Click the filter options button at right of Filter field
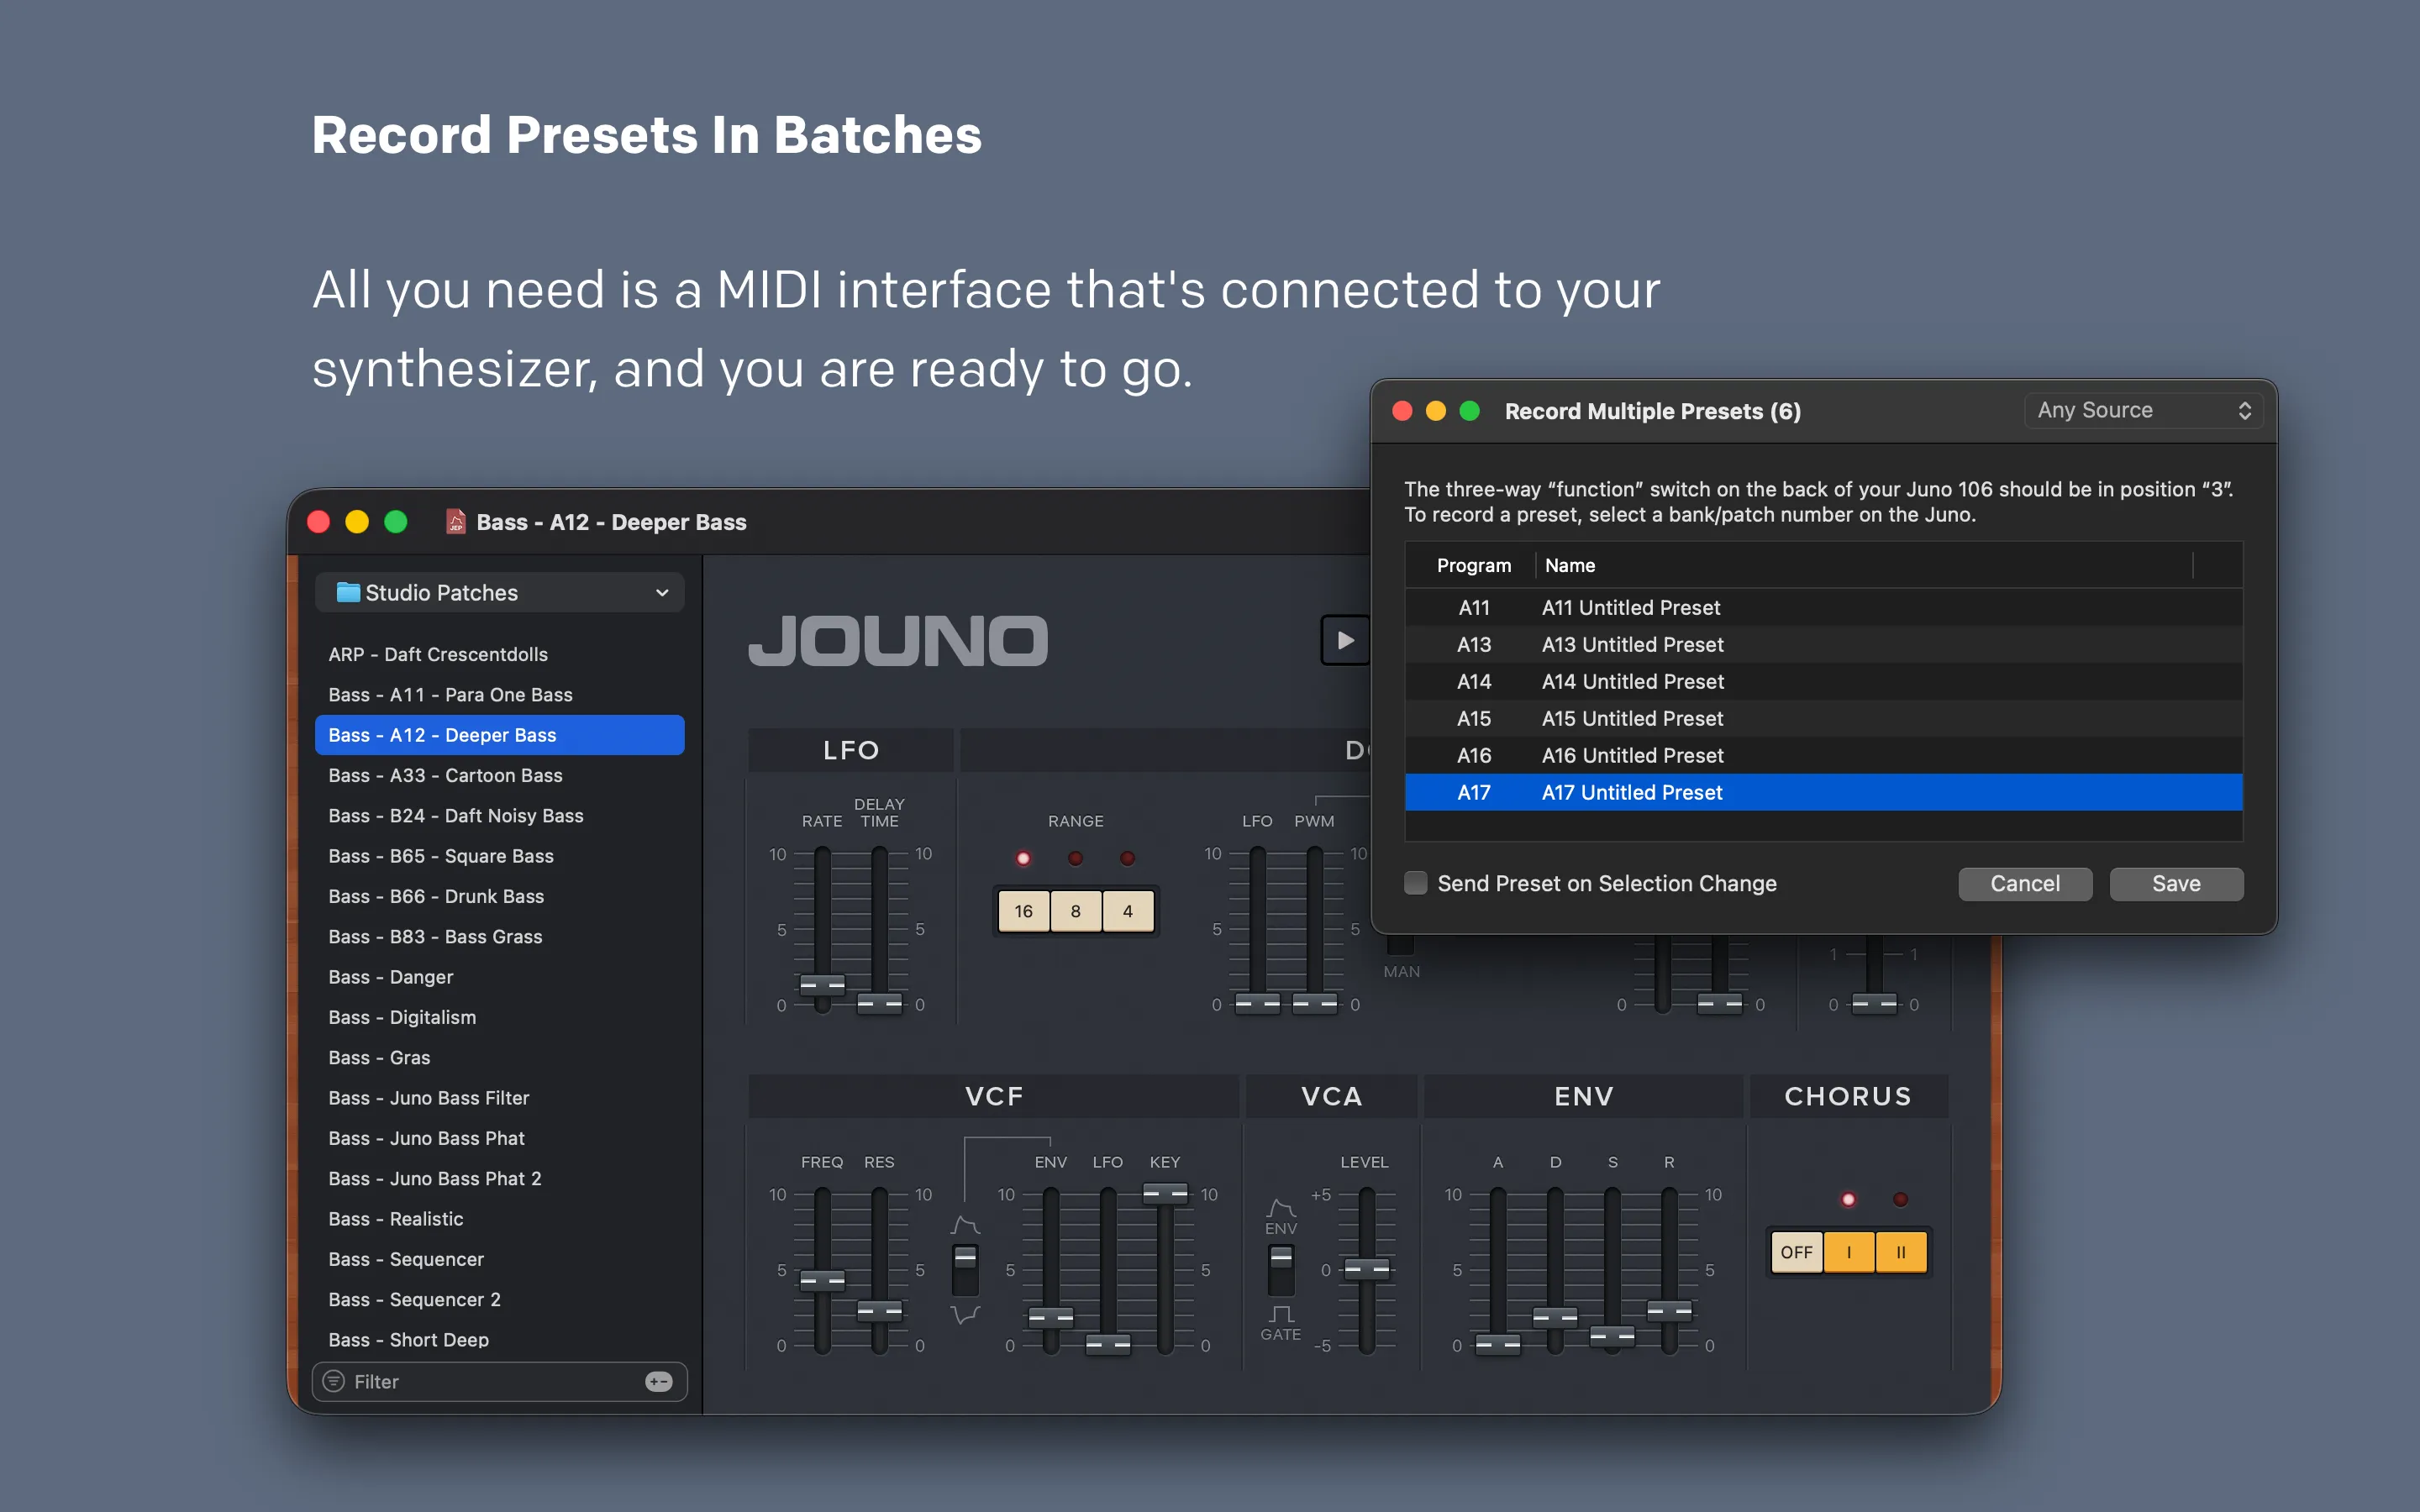The height and width of the screenshot is (1512, 2420). [659, 1381]
